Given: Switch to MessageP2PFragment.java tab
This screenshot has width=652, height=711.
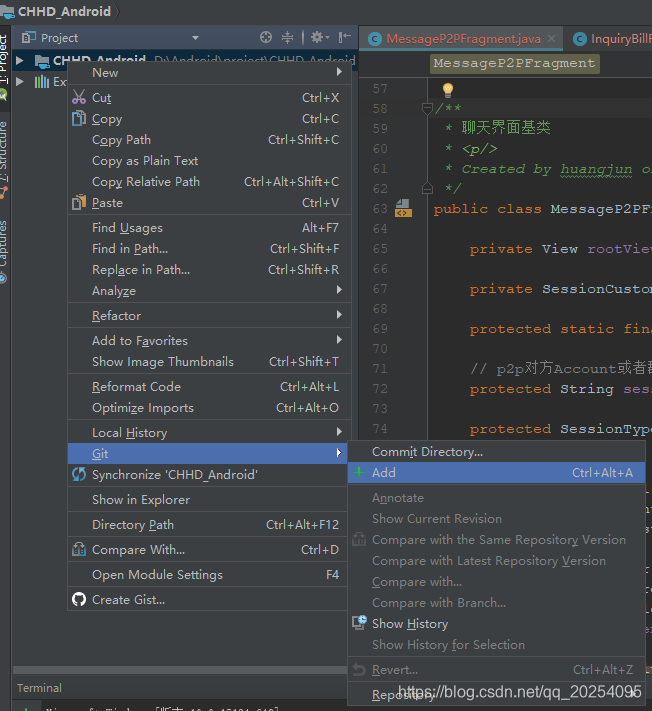Looking at the screenshot, I should click(x=463, y=39).
